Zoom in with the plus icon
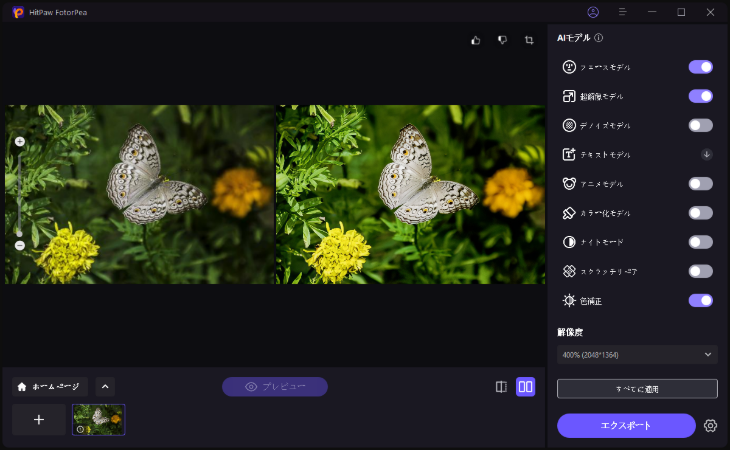This screenshot has height=450, width=730. click(20, 141)
